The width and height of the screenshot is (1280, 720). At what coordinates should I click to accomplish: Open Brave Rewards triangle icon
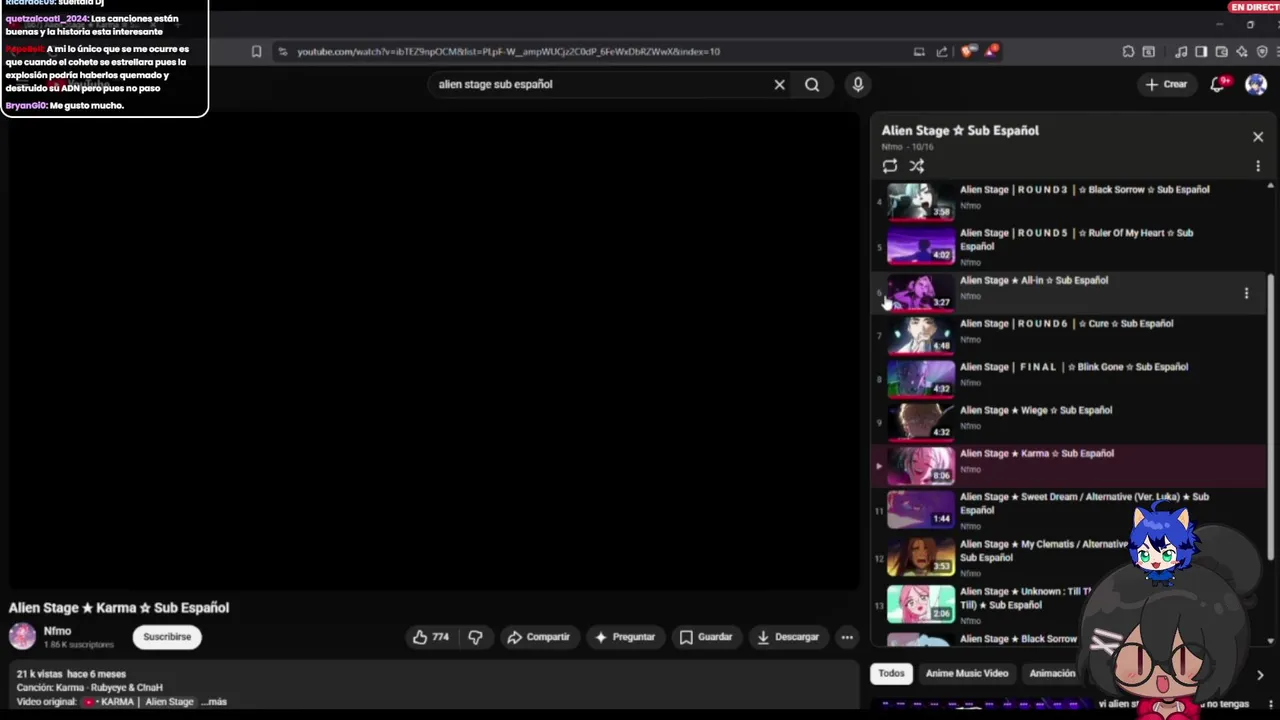[991, 50]
